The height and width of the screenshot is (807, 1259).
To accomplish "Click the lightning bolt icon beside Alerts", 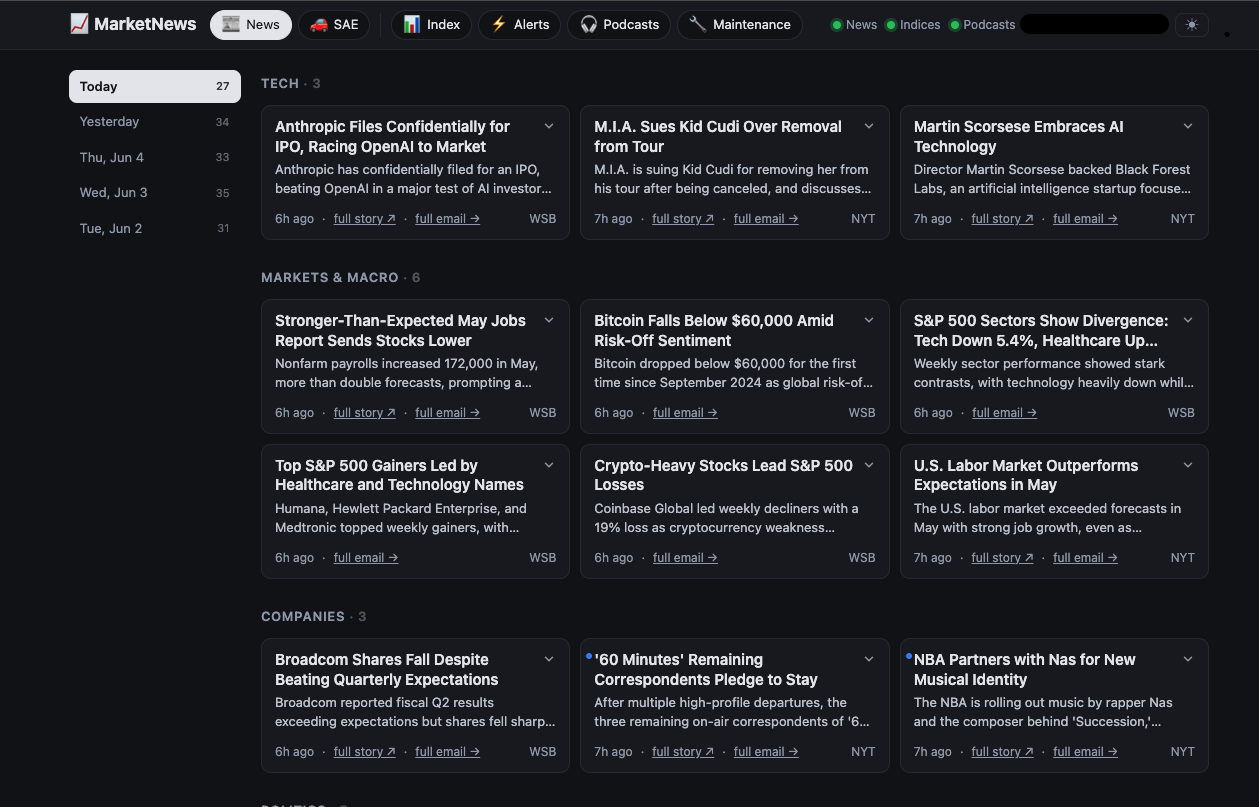I will [x=499, y=24].
